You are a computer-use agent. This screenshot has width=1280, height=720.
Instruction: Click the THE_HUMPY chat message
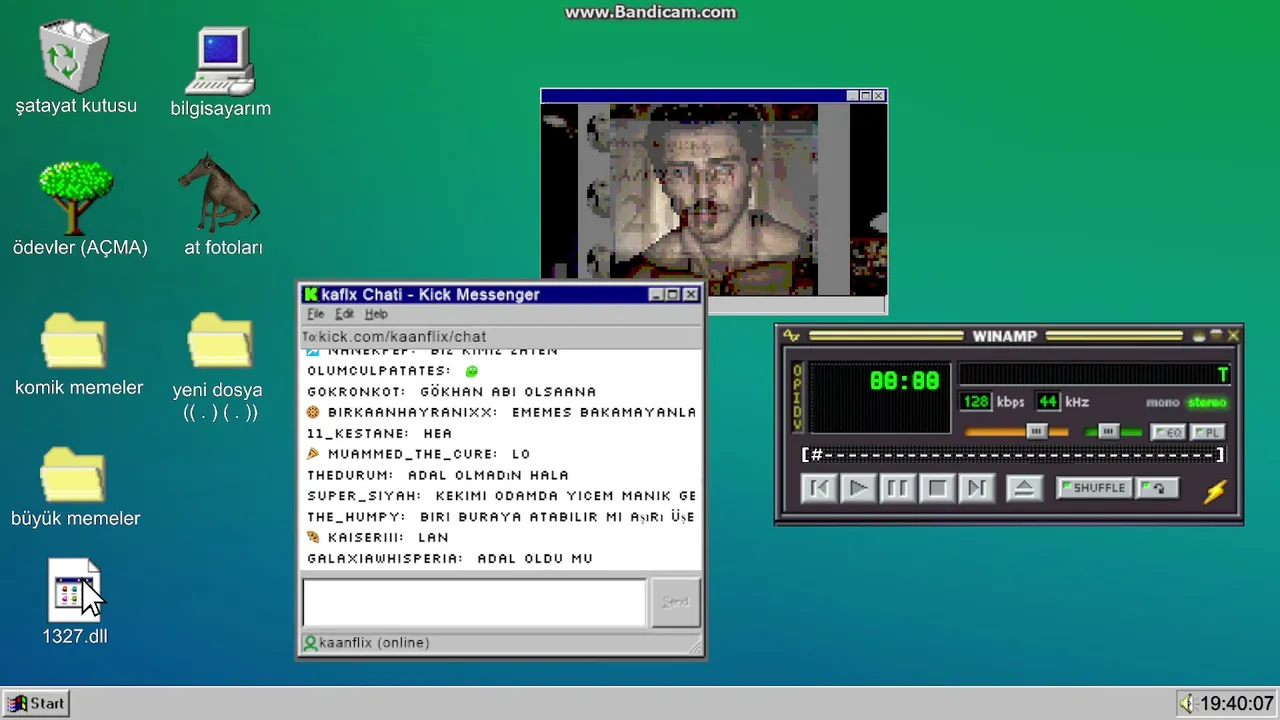pos(501,517)
